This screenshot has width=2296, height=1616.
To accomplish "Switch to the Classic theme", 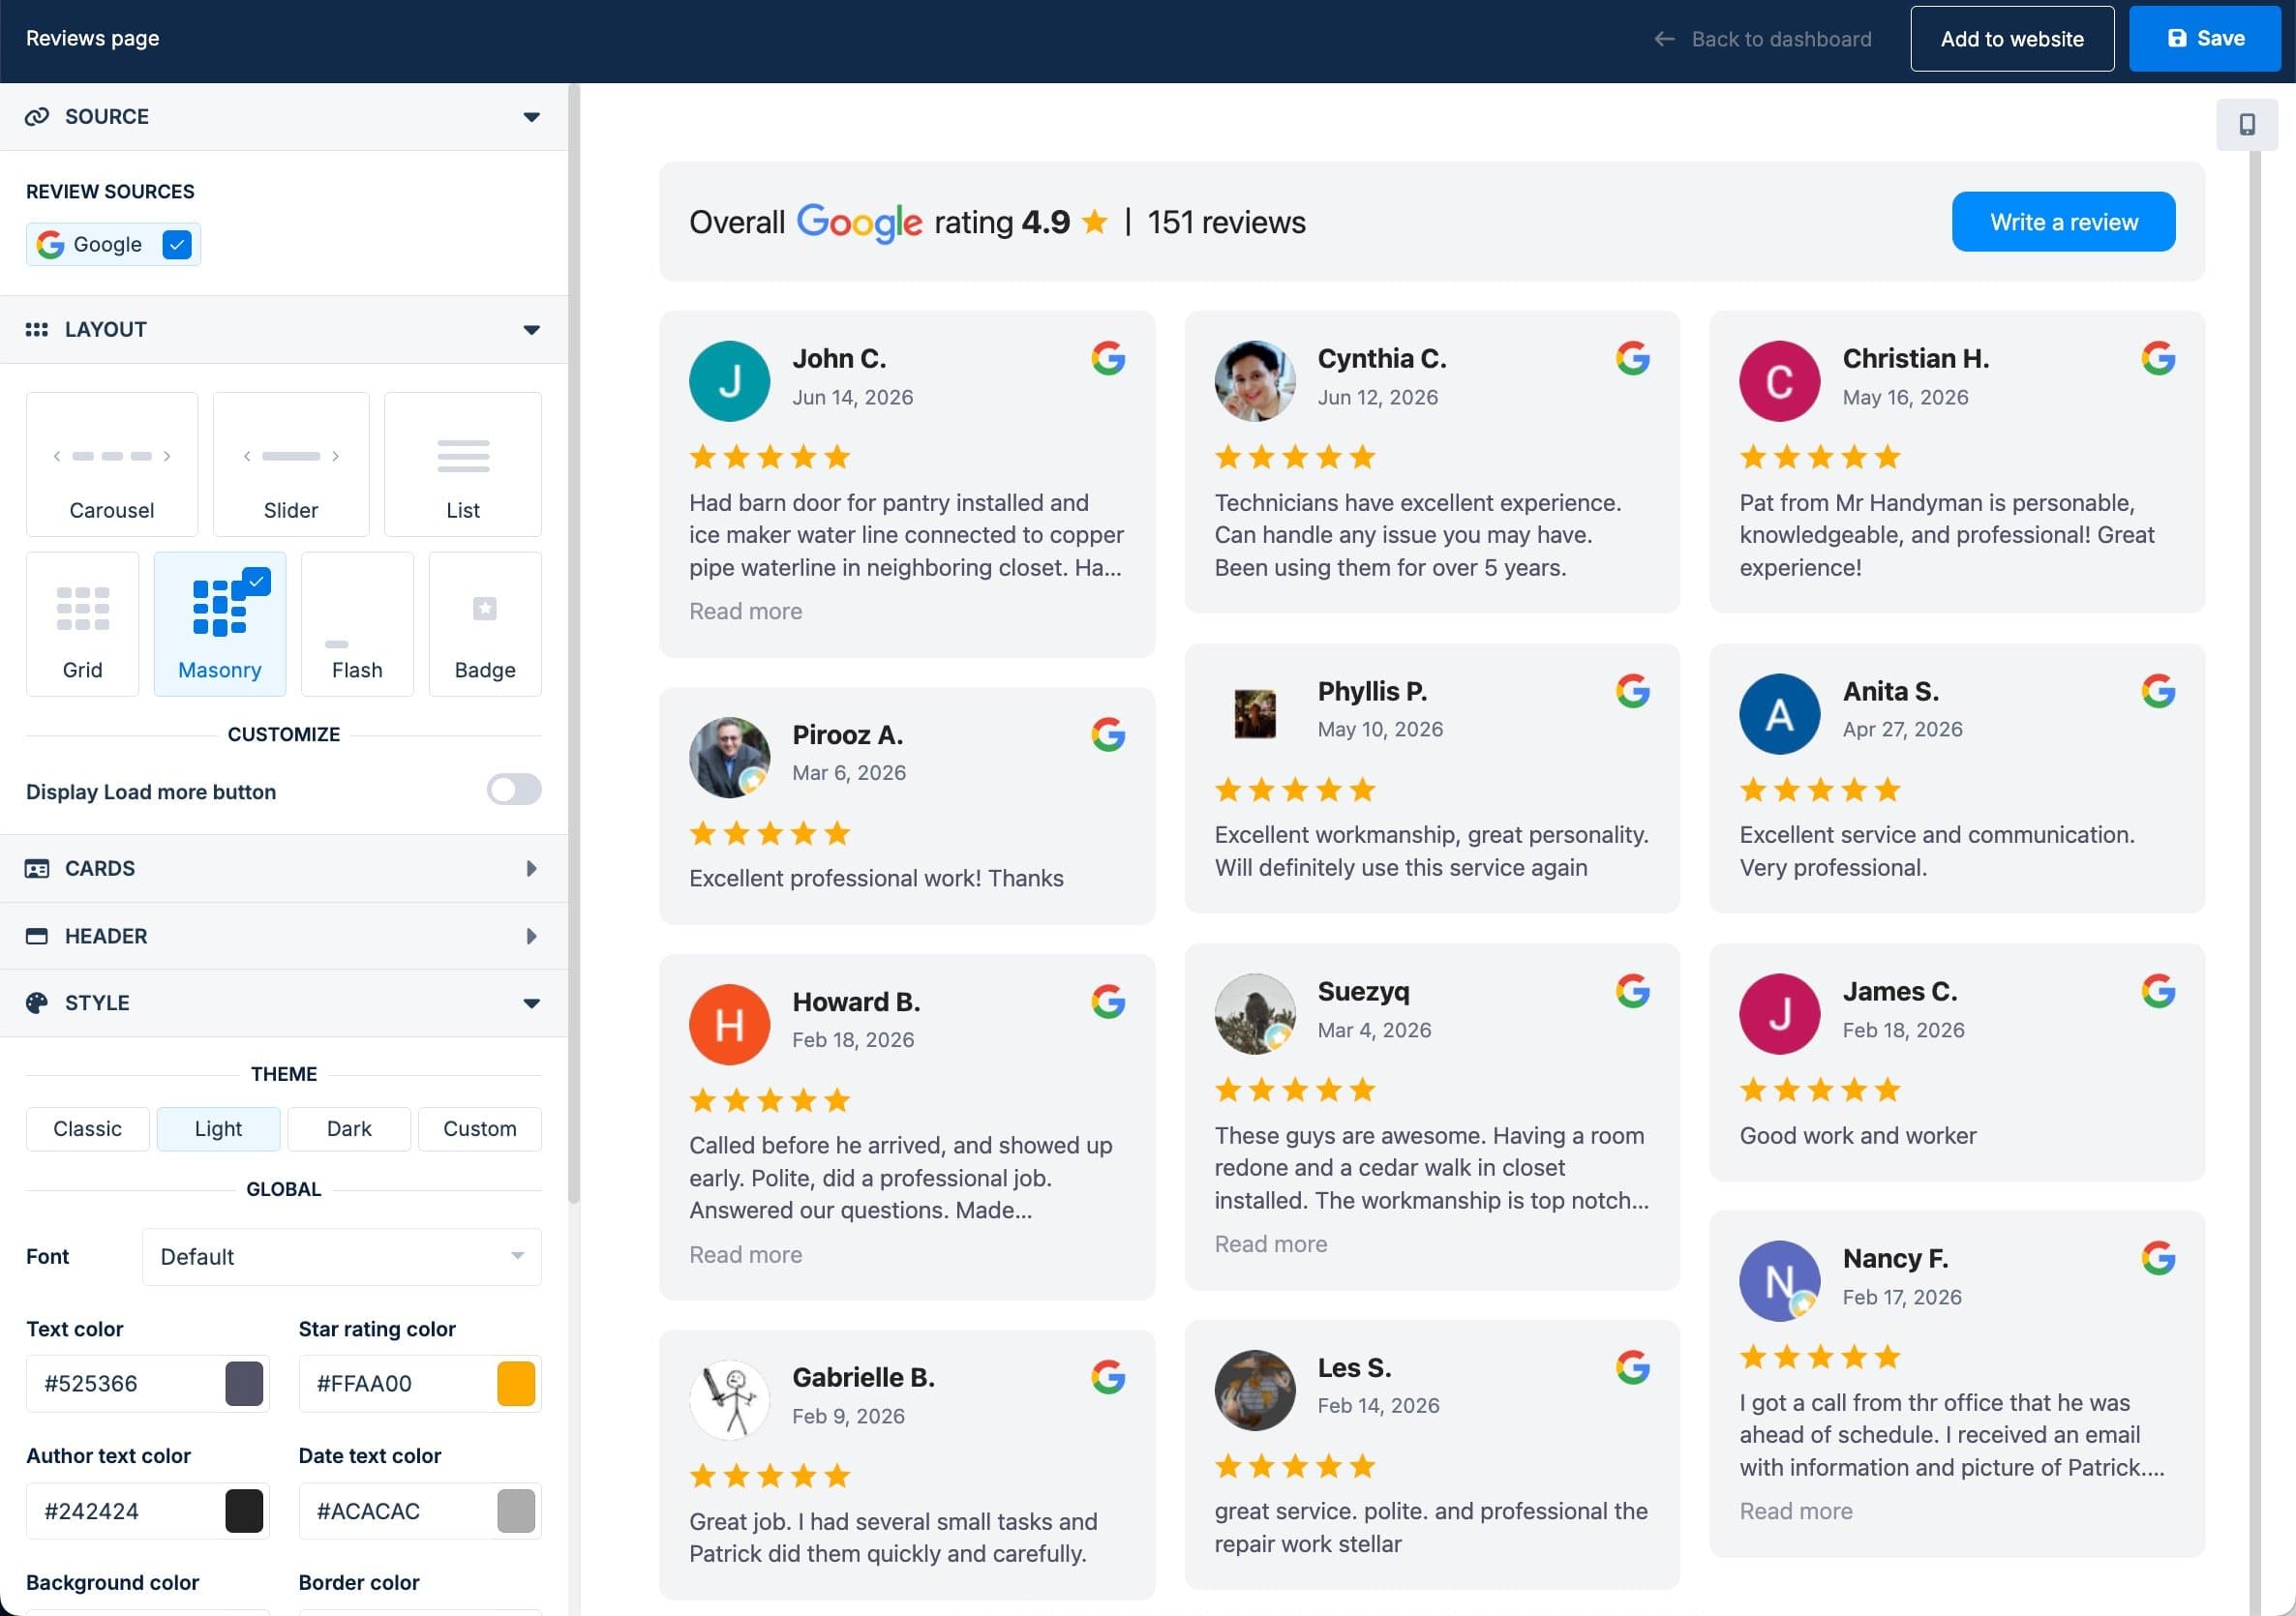I will tap(88, 1129).
